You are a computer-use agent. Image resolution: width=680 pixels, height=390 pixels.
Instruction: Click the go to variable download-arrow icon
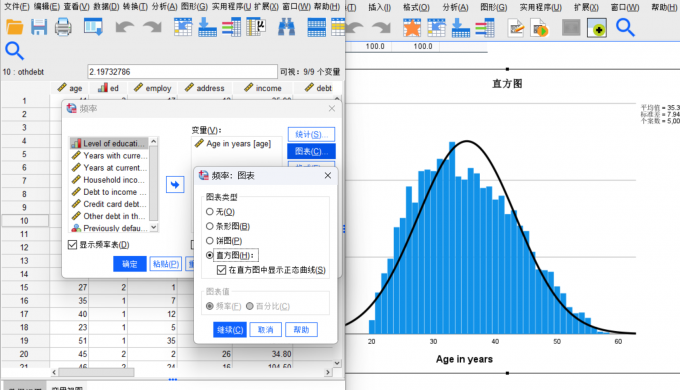(x=207, y=27)
